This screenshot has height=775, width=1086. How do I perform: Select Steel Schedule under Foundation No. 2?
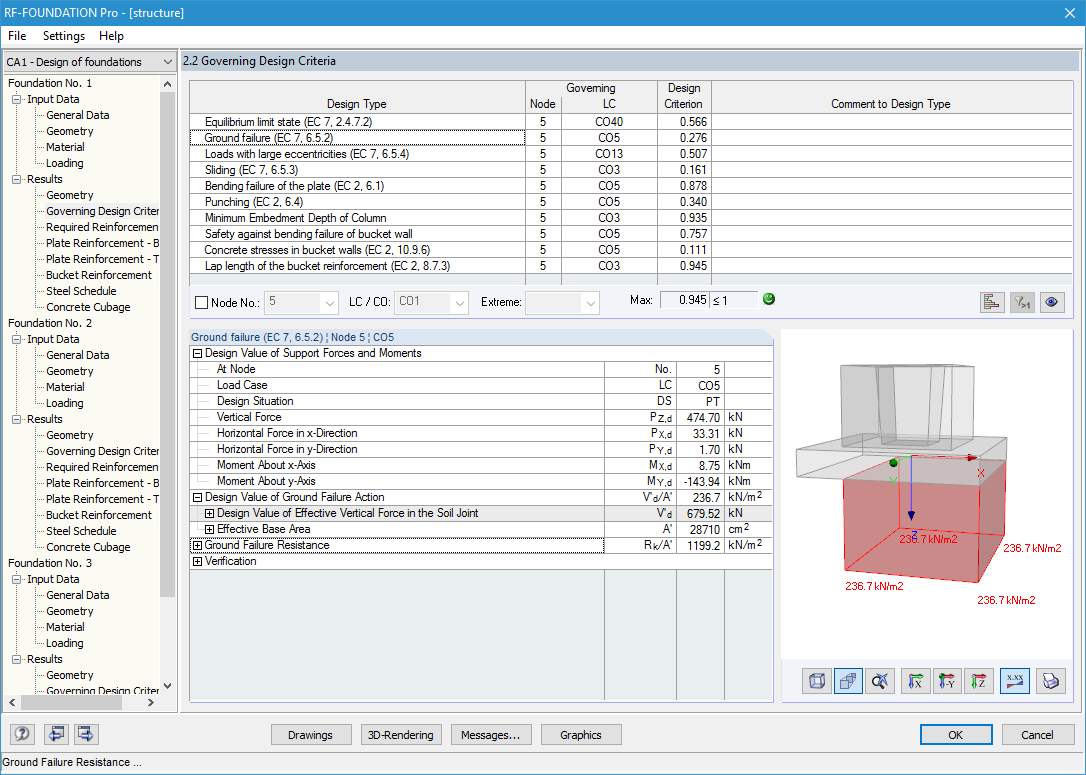81,531
